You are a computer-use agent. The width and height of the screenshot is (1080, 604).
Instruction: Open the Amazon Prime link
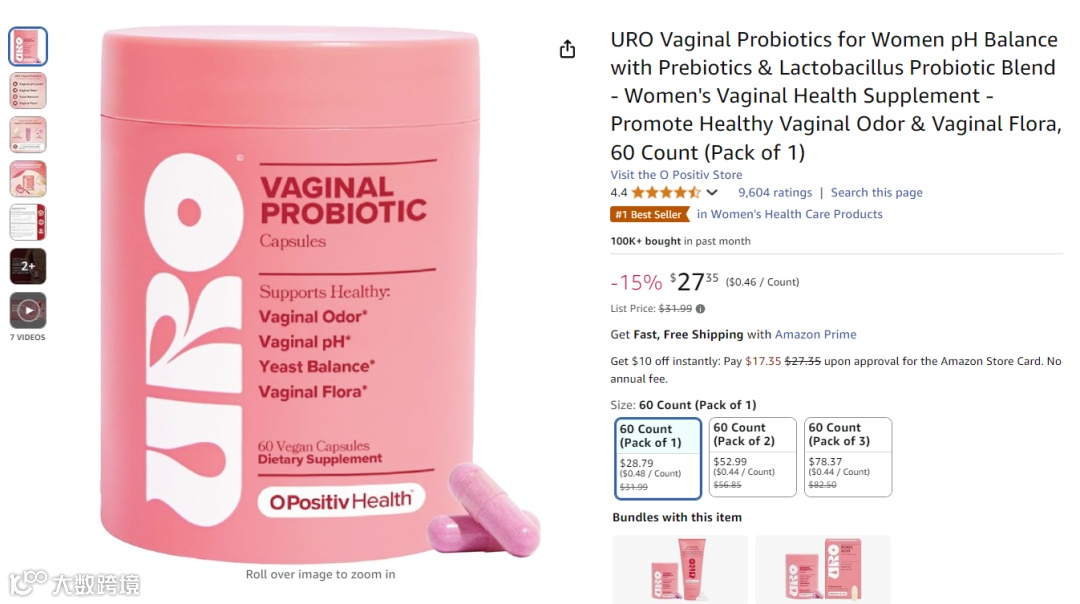816,335
